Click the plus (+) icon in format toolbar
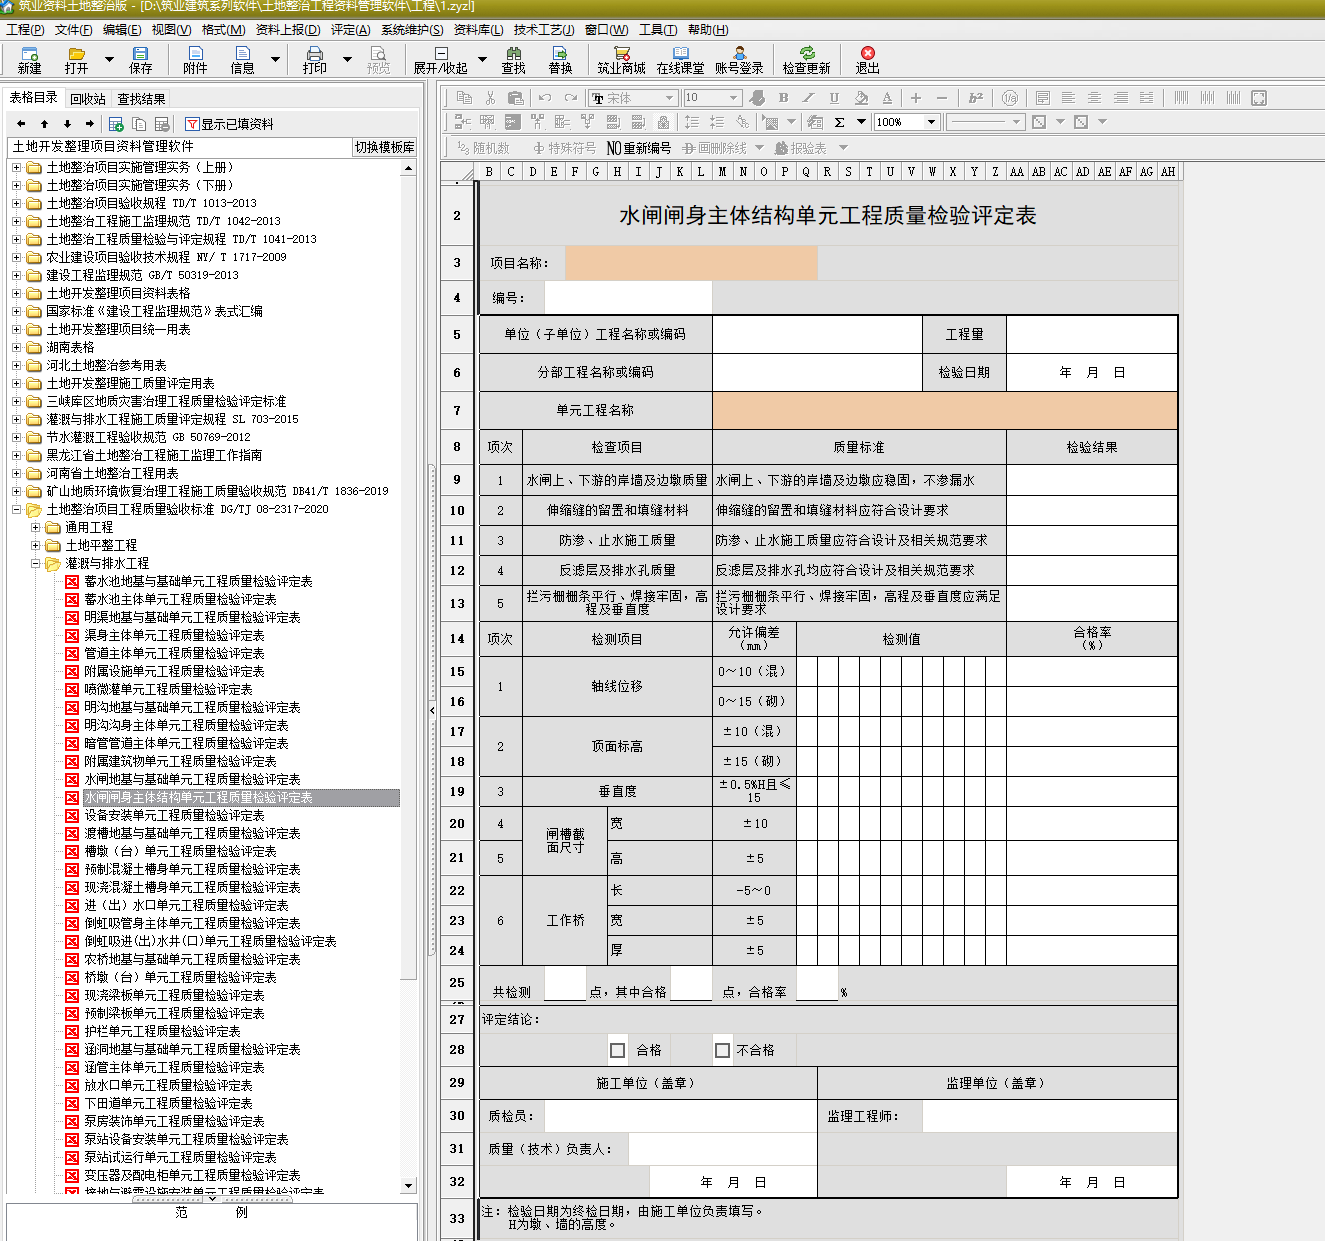 pos(915,98)
